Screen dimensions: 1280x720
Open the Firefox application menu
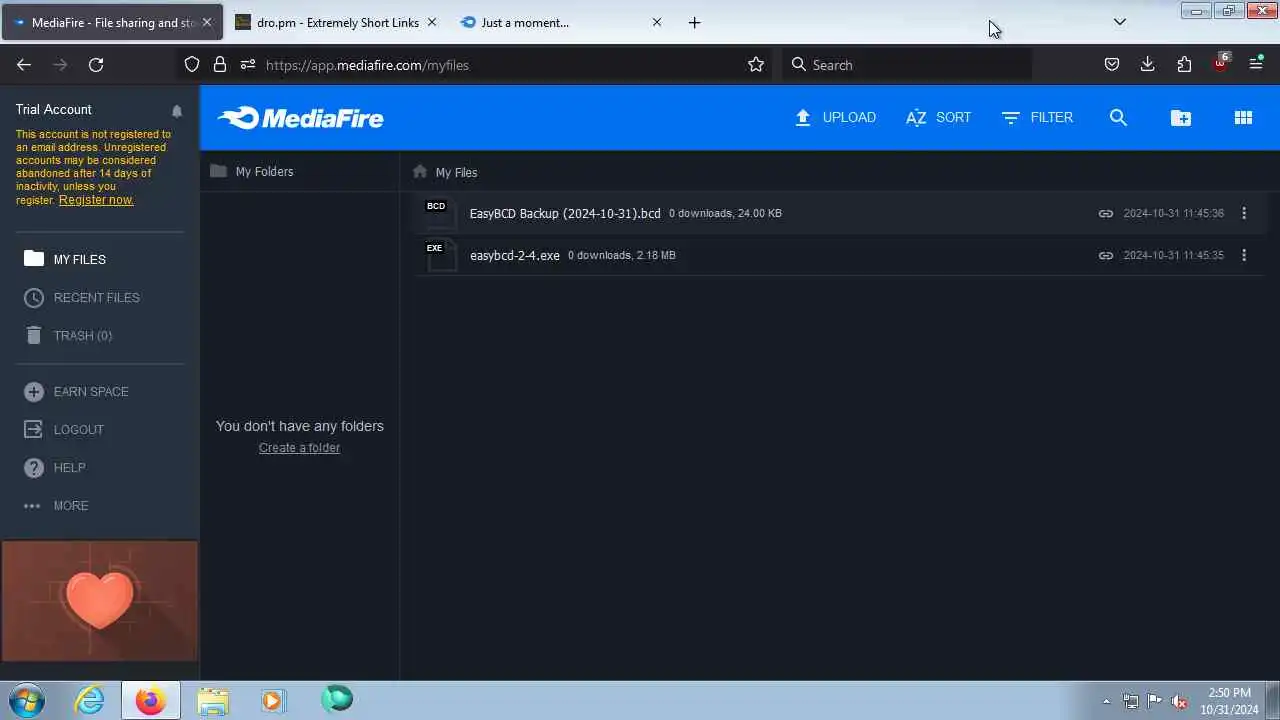pyautogui.click(x=1256, y=64)
